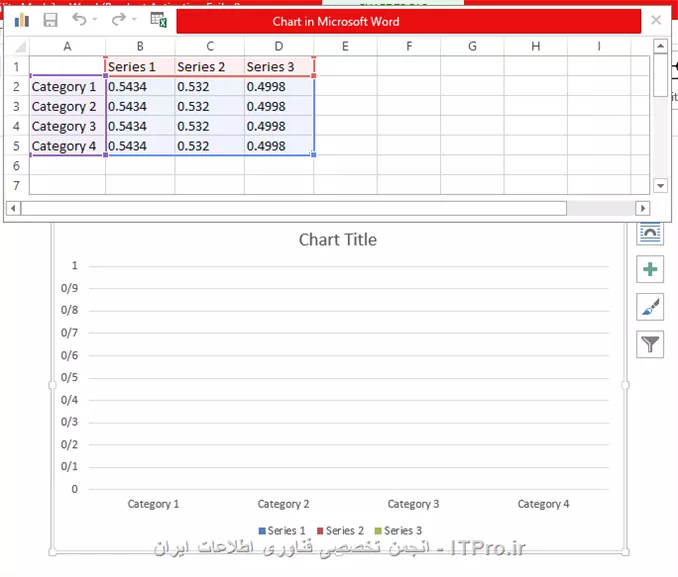Open Chart Elements plus button
Viewport: 678px width, 577px height.
point(650,269)
